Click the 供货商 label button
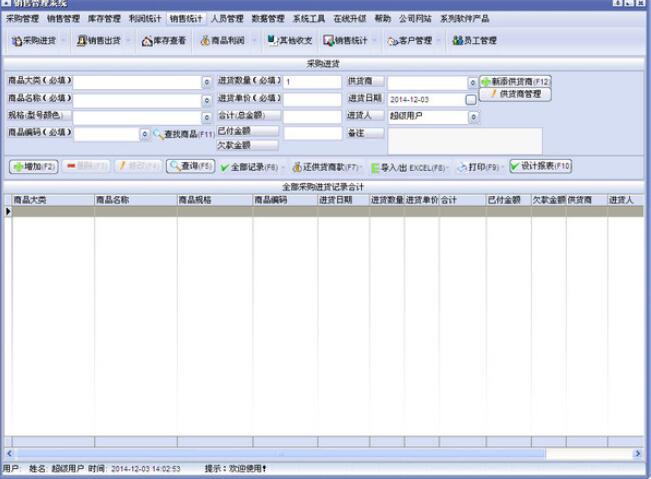This screenshot has height=479, width=651. pyautogui.click(x=365, y=81)
